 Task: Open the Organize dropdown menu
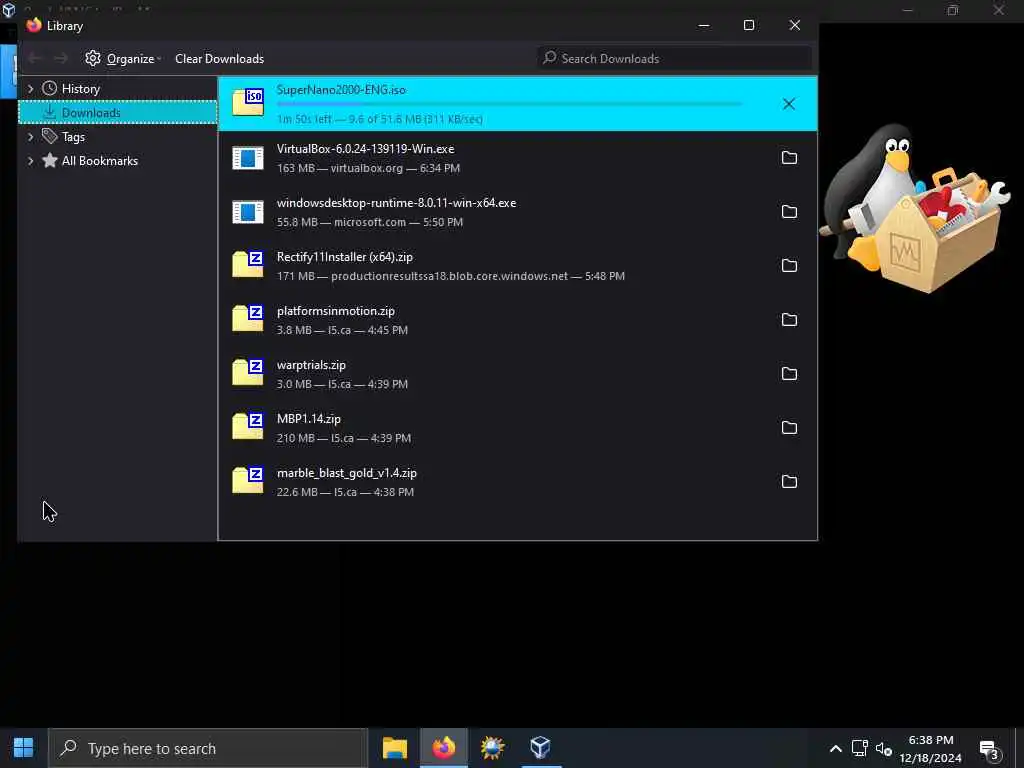123,59
